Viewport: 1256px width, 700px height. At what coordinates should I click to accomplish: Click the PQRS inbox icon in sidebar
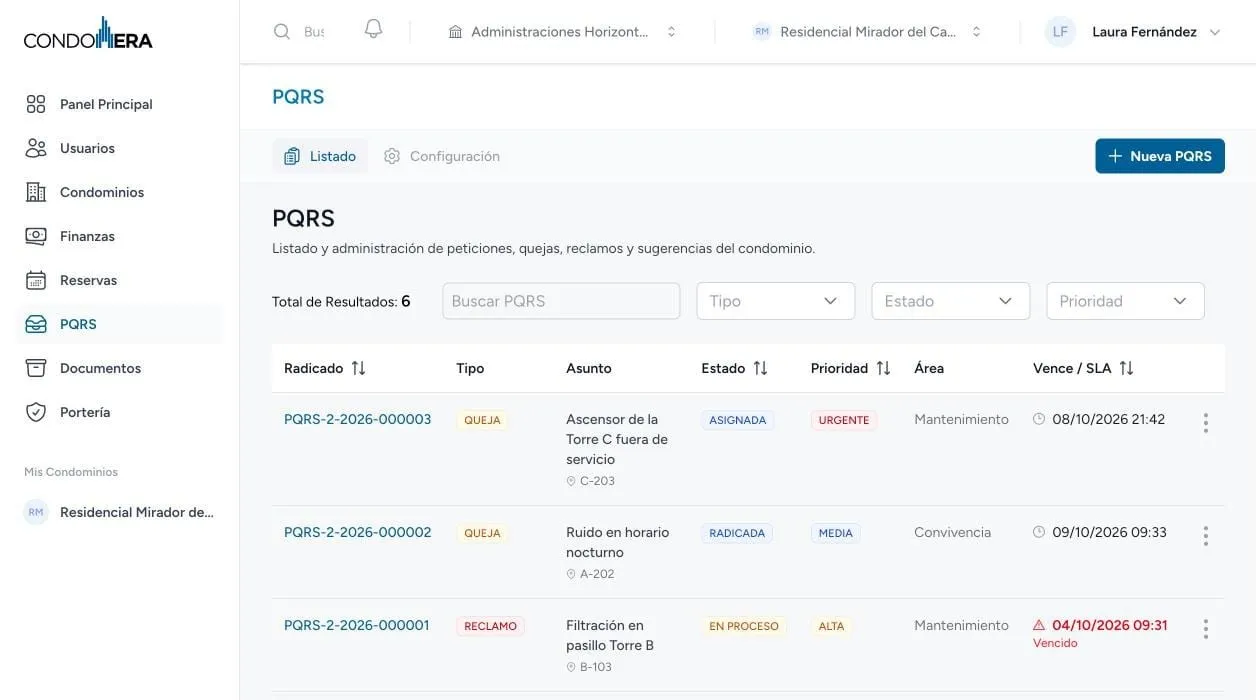36,324
